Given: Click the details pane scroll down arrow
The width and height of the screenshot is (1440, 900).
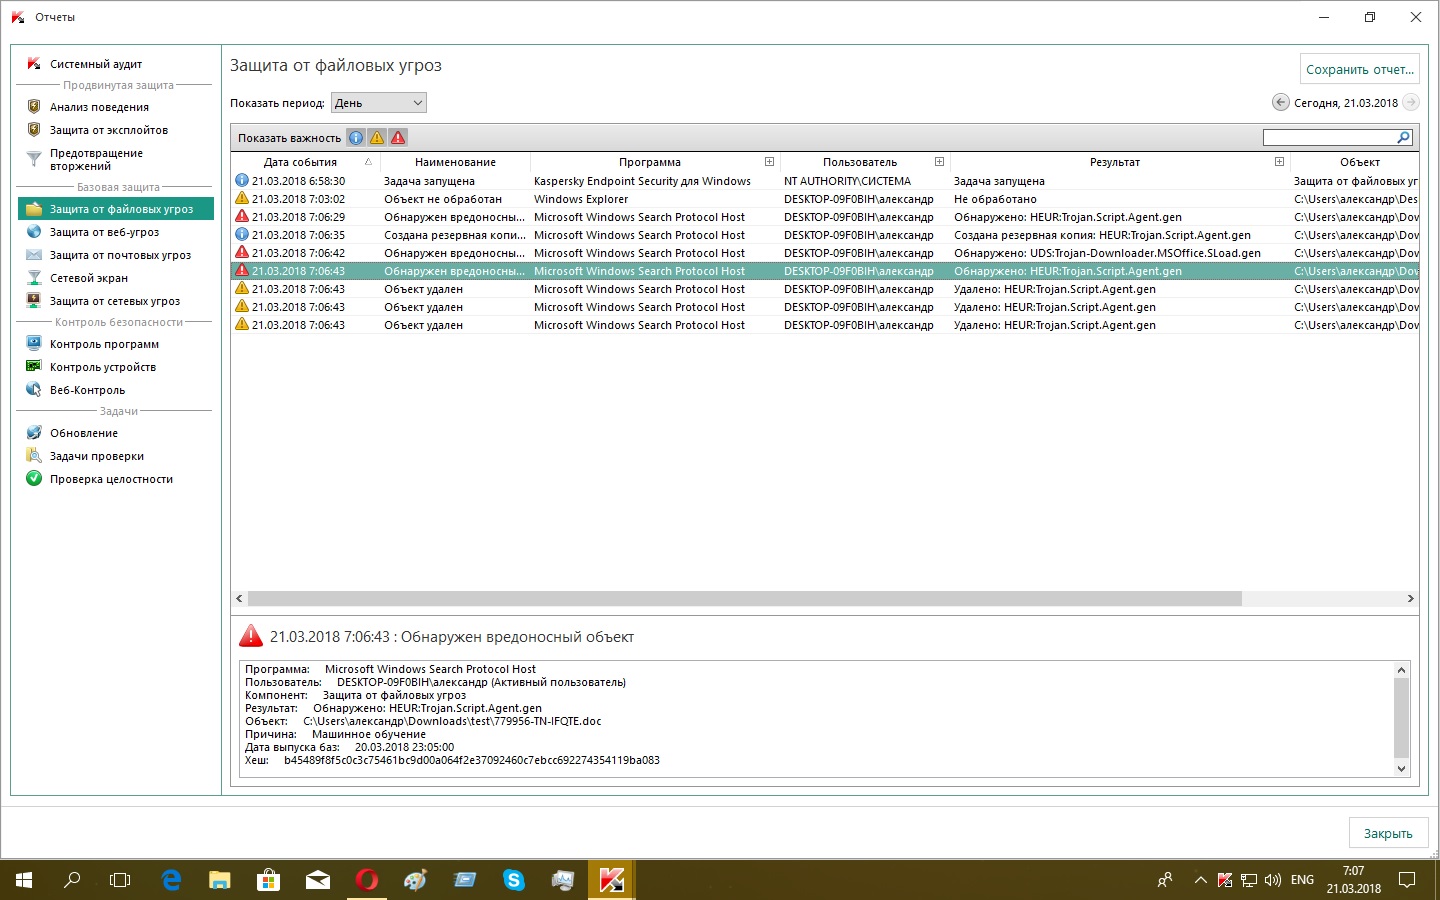Looking at the screenshot, I should tap(1401, 768).
